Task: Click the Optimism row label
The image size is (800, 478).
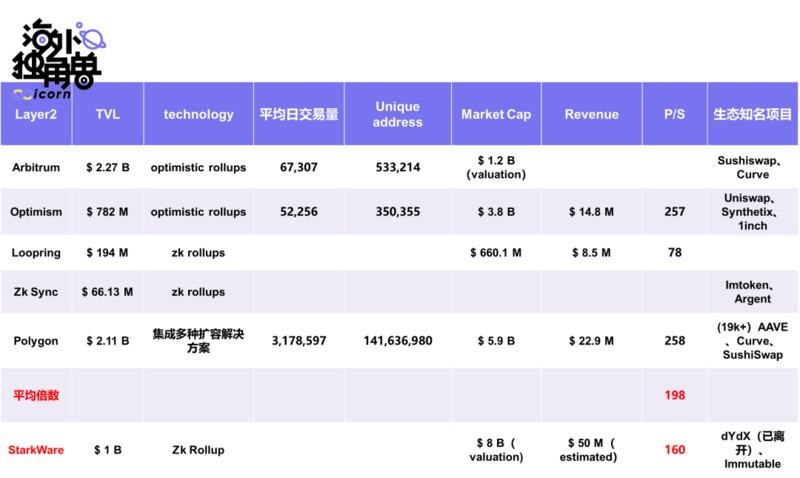Action: (36, 212)
